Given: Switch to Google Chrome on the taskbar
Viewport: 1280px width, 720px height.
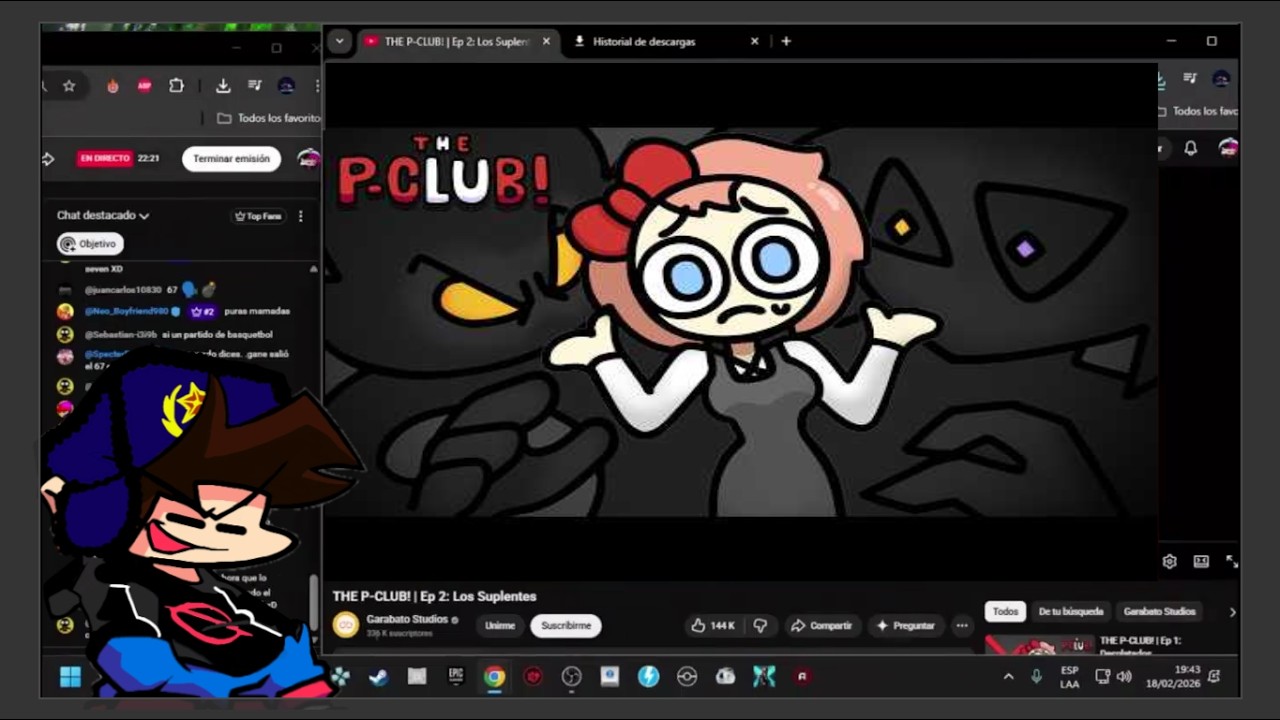Looking at the screenshot, I should [494, 677].
